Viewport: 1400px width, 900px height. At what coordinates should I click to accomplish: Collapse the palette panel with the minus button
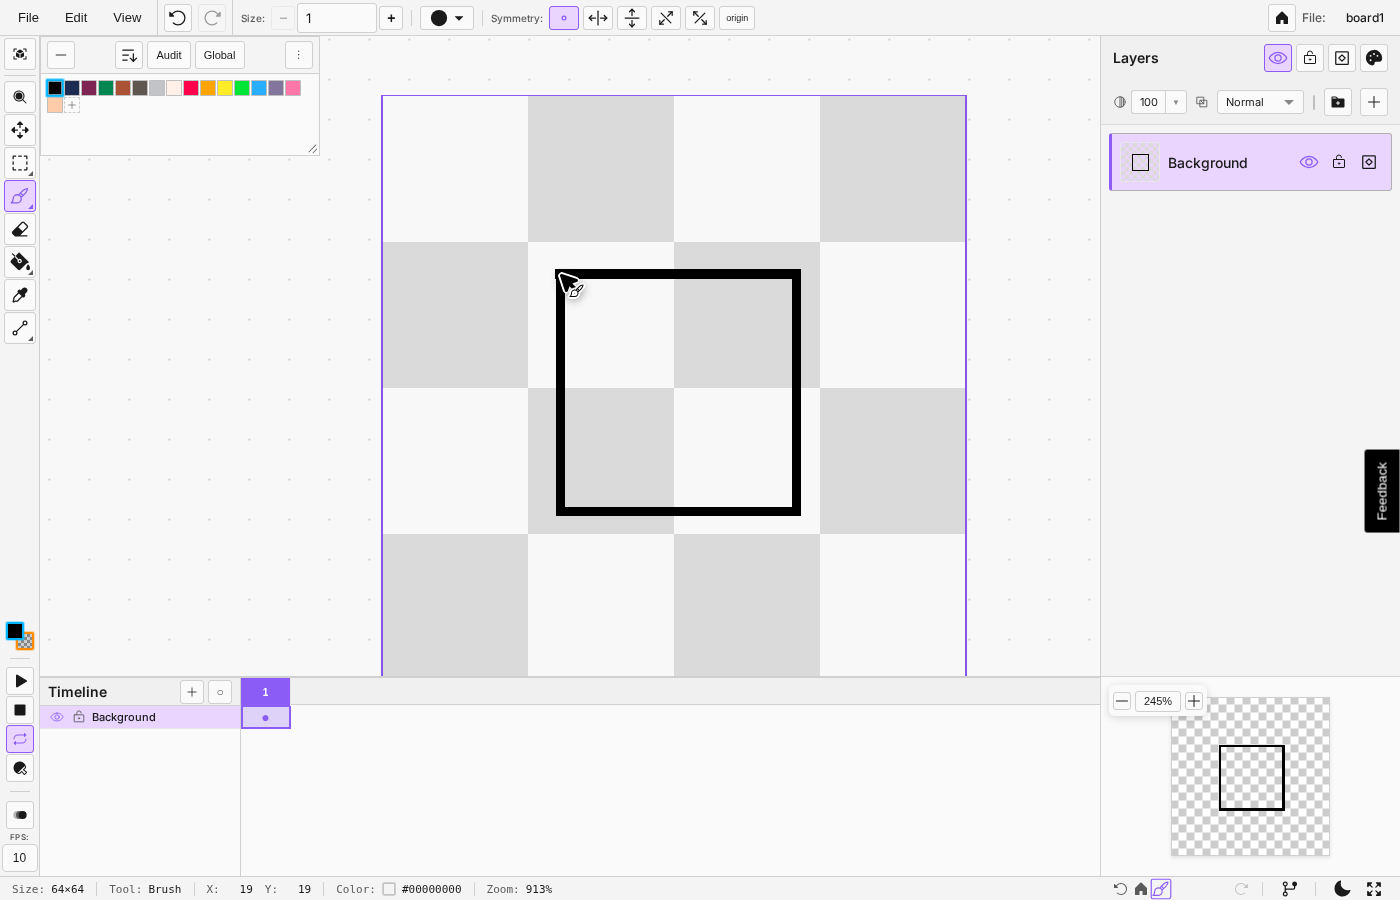[x=61, y=55]
